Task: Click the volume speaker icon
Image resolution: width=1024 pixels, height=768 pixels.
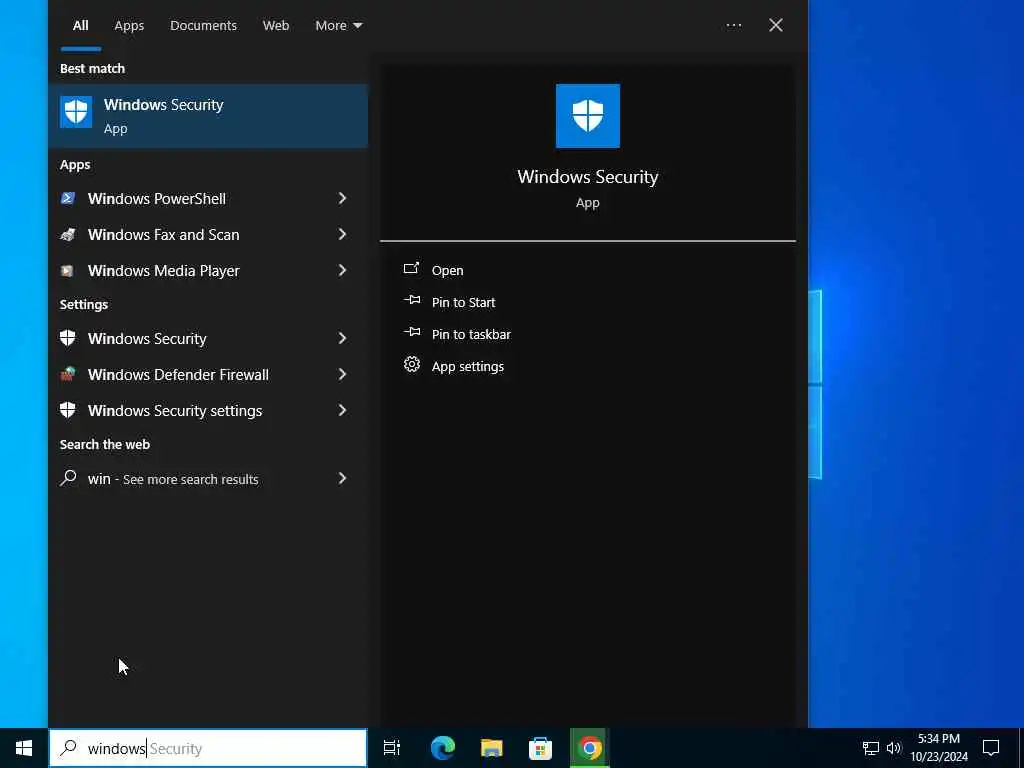Action: [894, 748]
